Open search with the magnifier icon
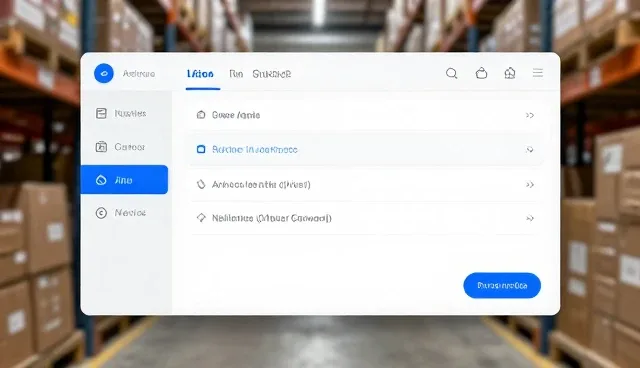The image size is (640, 368). coord(451,73)
